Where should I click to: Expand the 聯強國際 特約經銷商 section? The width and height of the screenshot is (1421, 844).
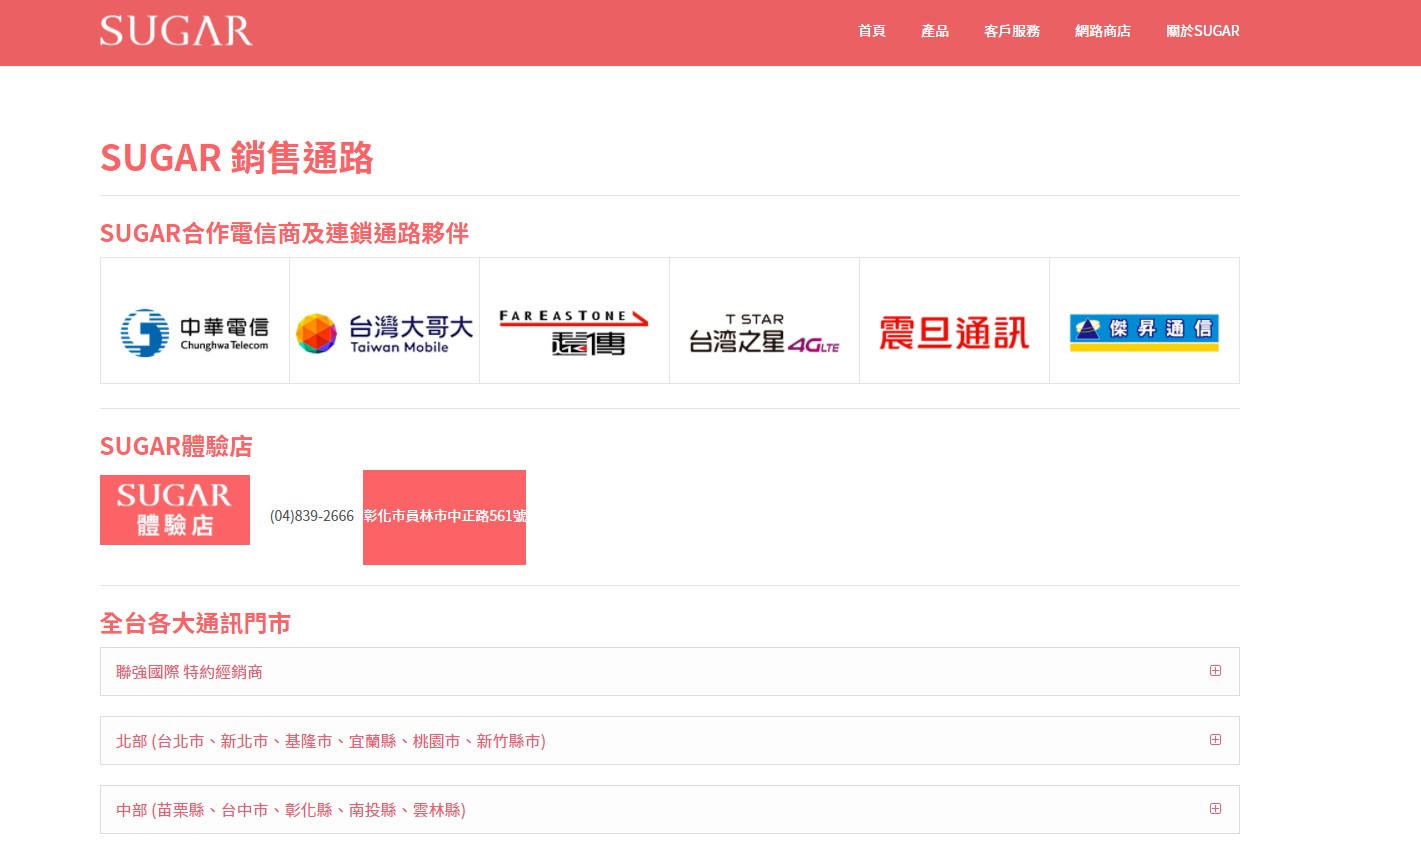670,672
